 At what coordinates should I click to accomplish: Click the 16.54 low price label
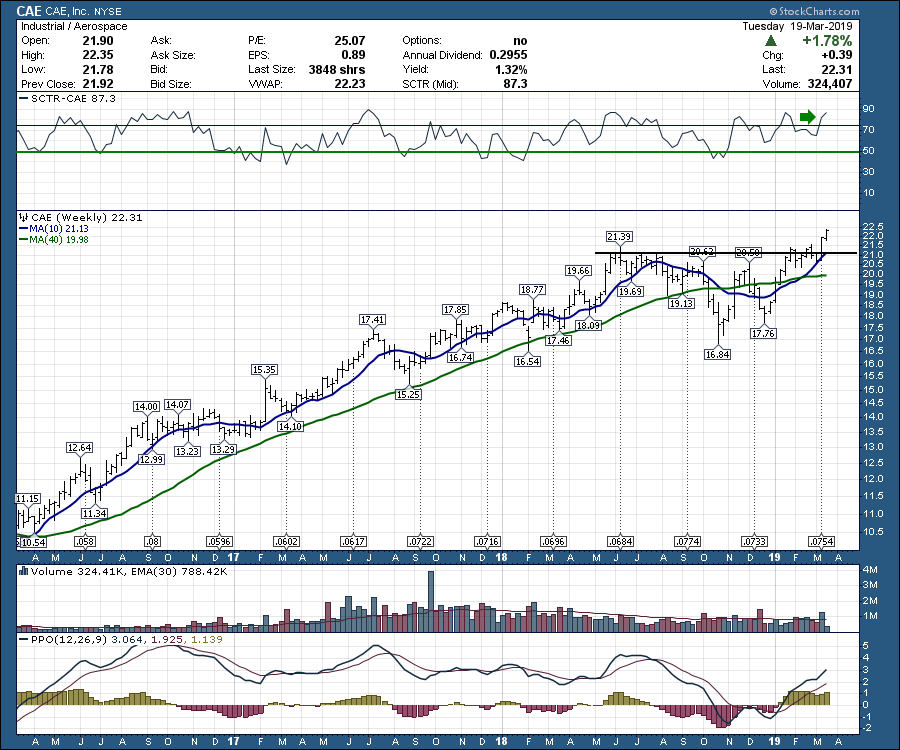pyautogui.click(x=527, y=362)
